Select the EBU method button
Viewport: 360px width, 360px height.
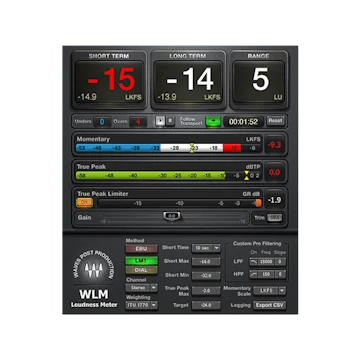click(141, 249)
